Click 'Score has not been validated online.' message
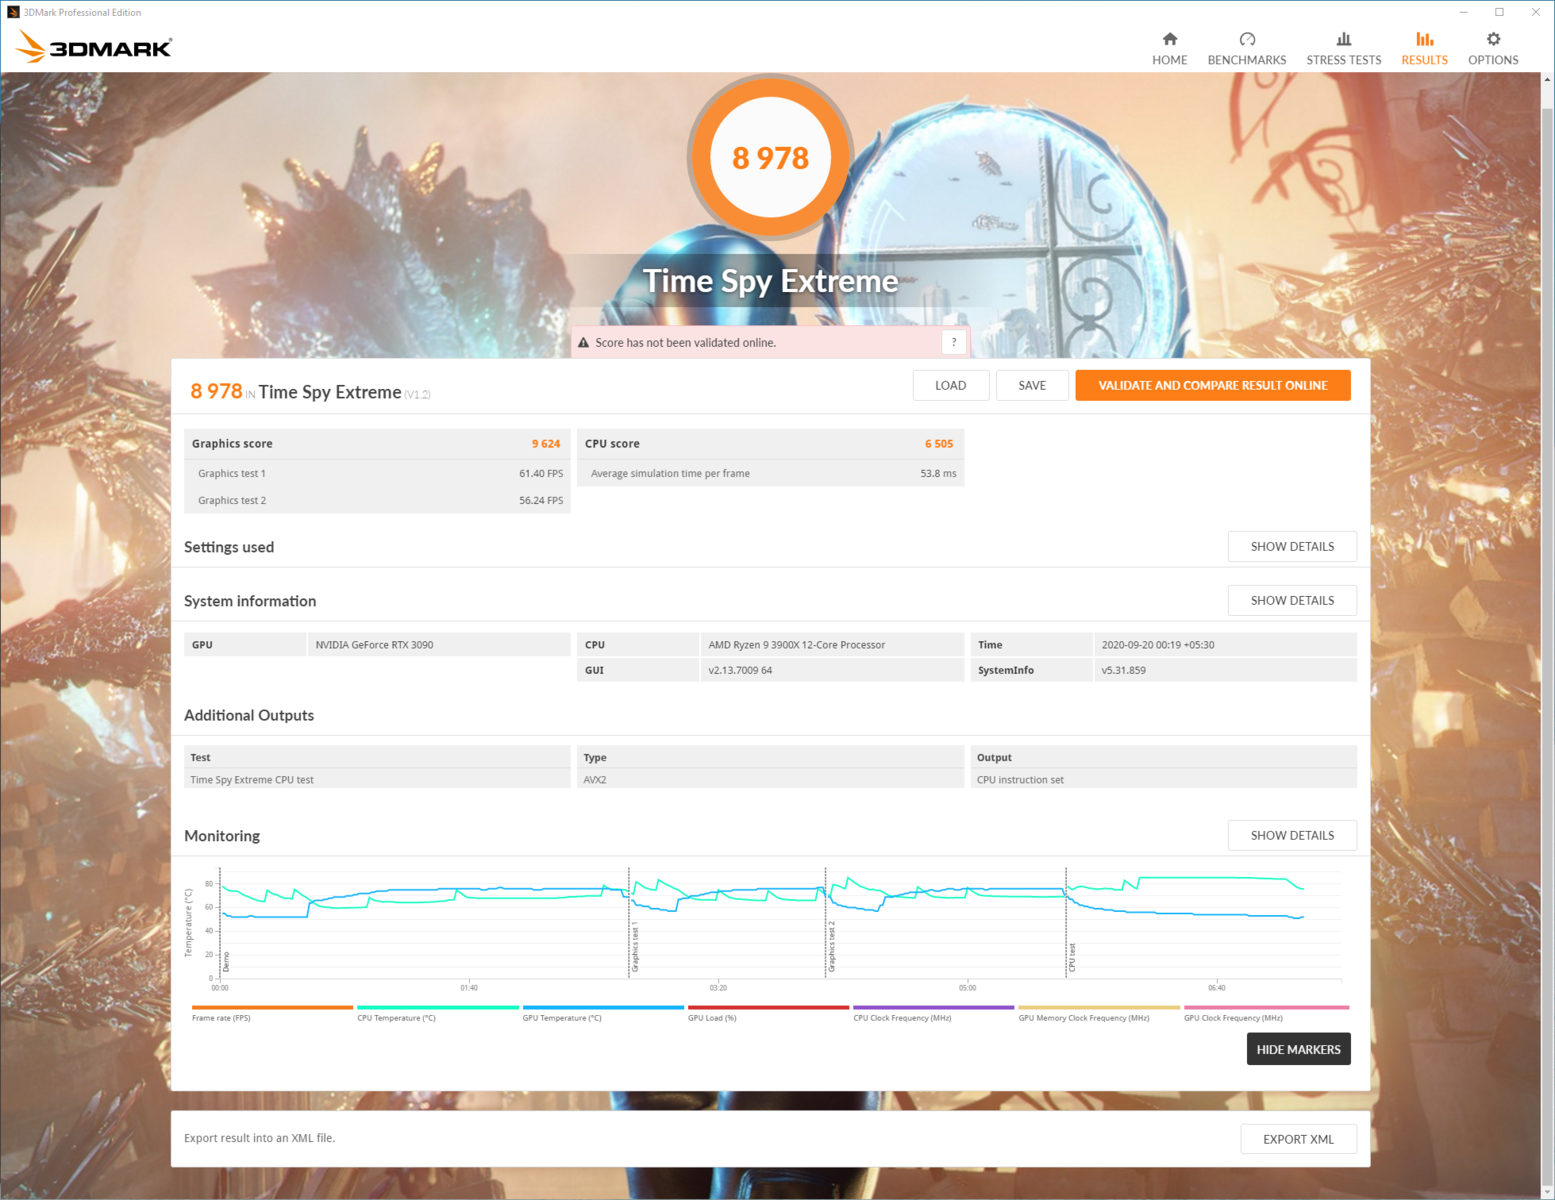This screenshot has height=1200, width=1555. 685,343
